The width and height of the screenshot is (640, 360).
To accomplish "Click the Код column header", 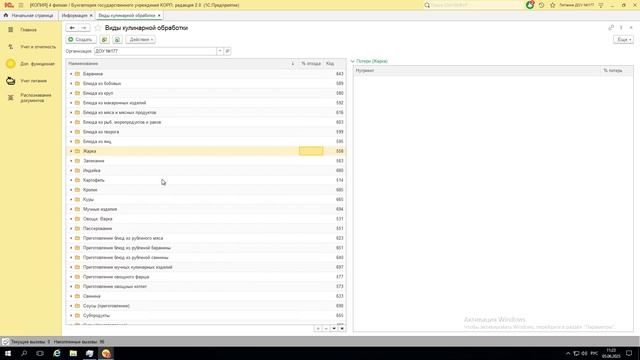I will click(x=334, y=64).
